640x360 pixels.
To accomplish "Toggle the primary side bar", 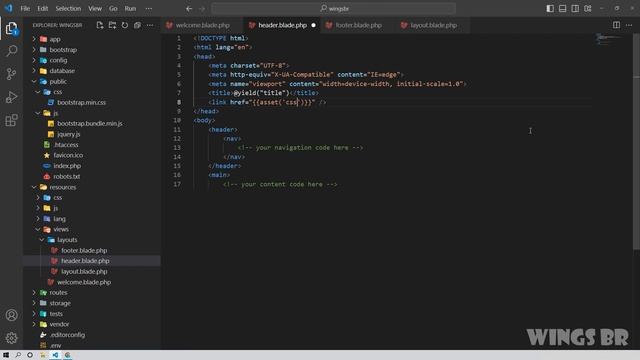I will tap(550, 9).
